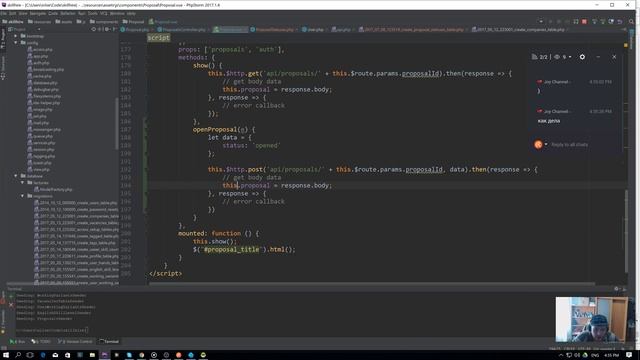The width and height of the screenshot is (640, 360).
Task: Click the Search Everywhere magnifier icon
Action: click(631, 22)
